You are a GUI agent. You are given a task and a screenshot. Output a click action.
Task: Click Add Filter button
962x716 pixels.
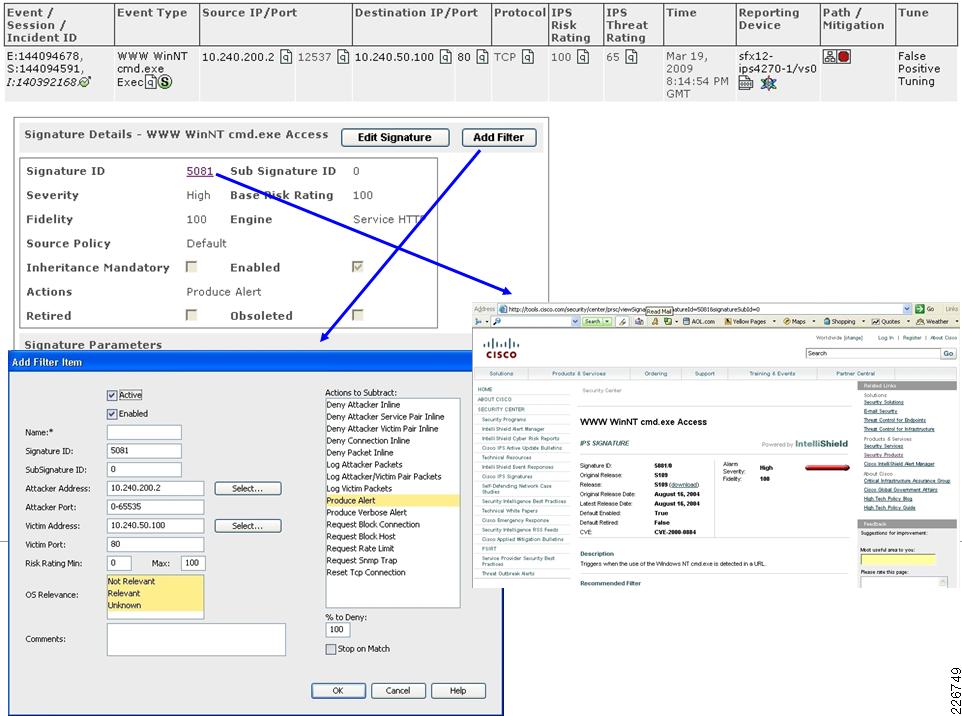pyautogui.click(x=498, y=137)
